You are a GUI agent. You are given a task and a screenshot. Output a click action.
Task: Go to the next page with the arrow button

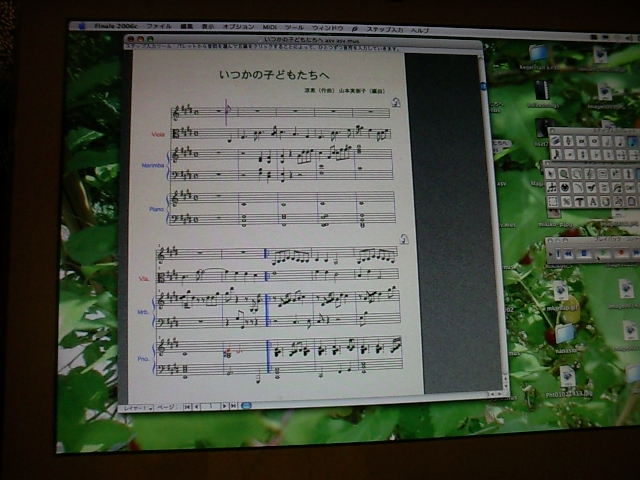click(x=224, y=406)
